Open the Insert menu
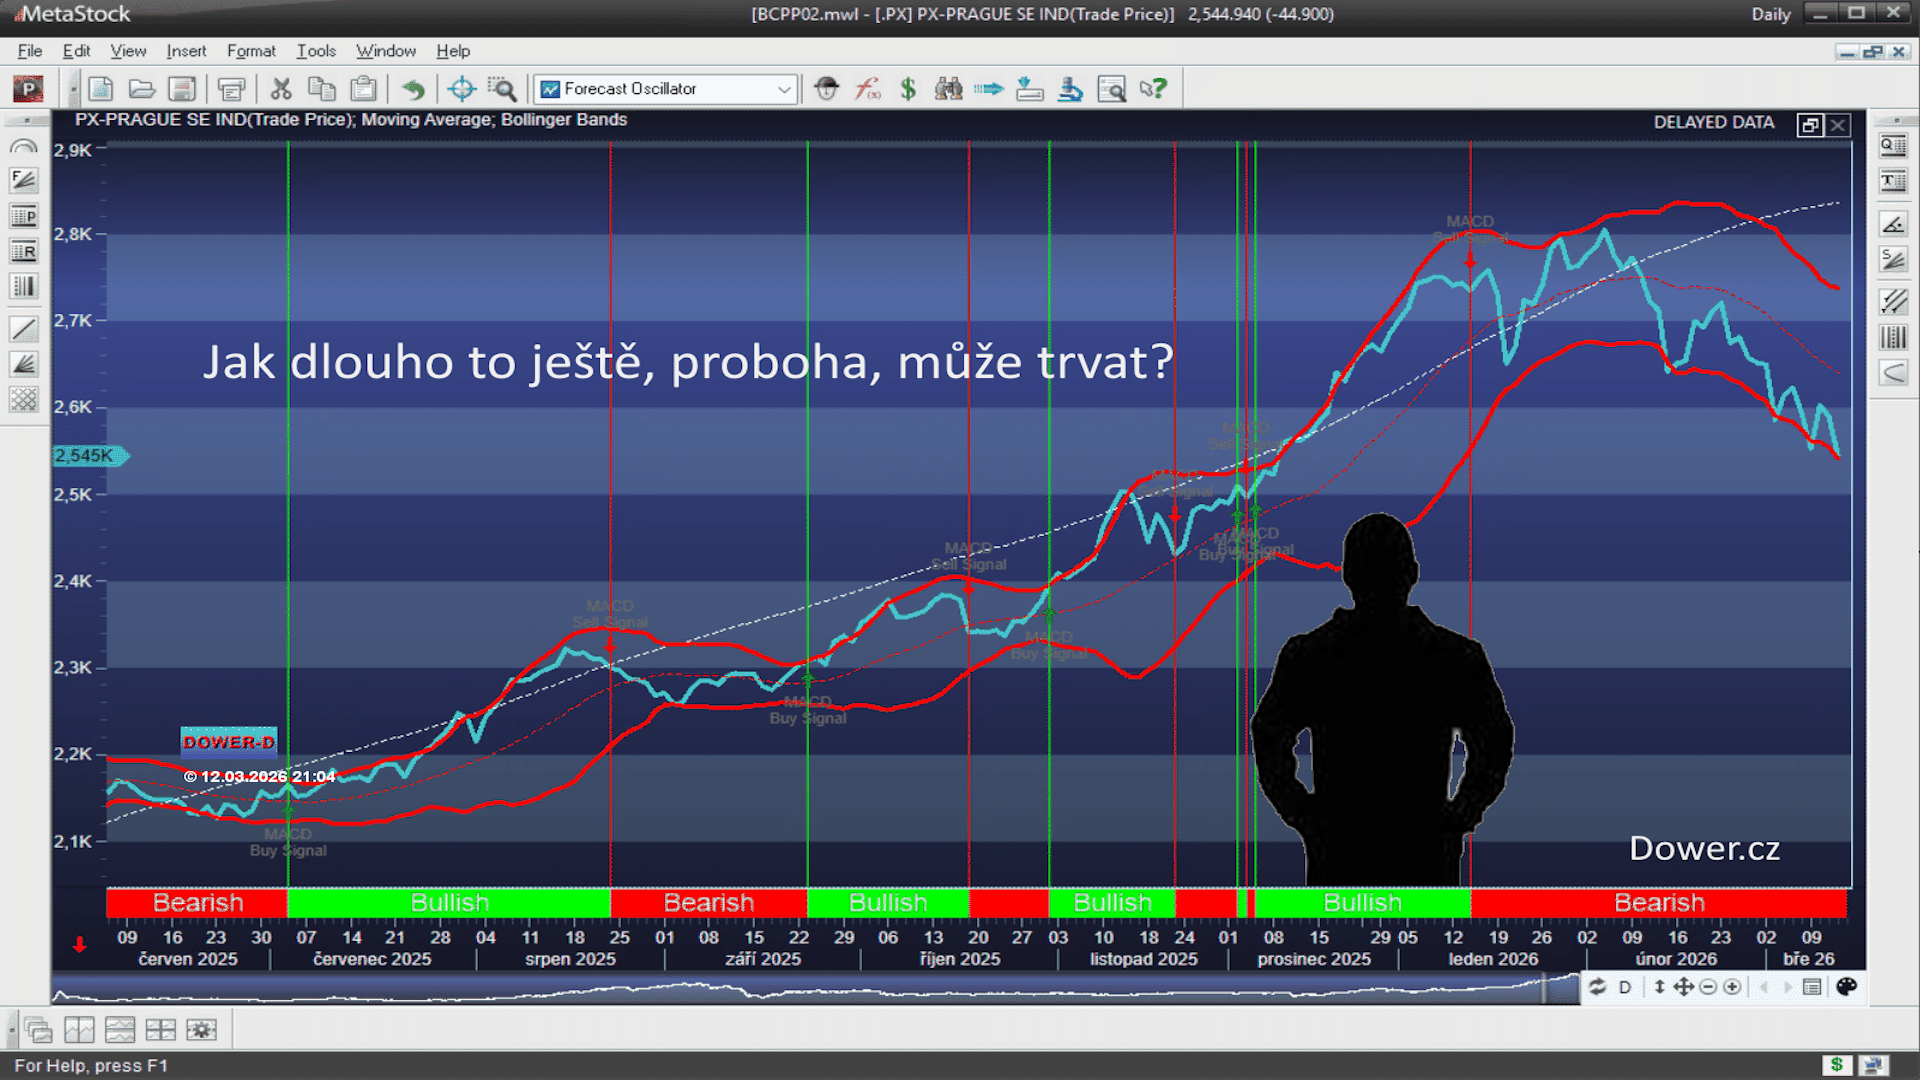This screenshot has height=1080, width=1920. (x=186, y=51)
